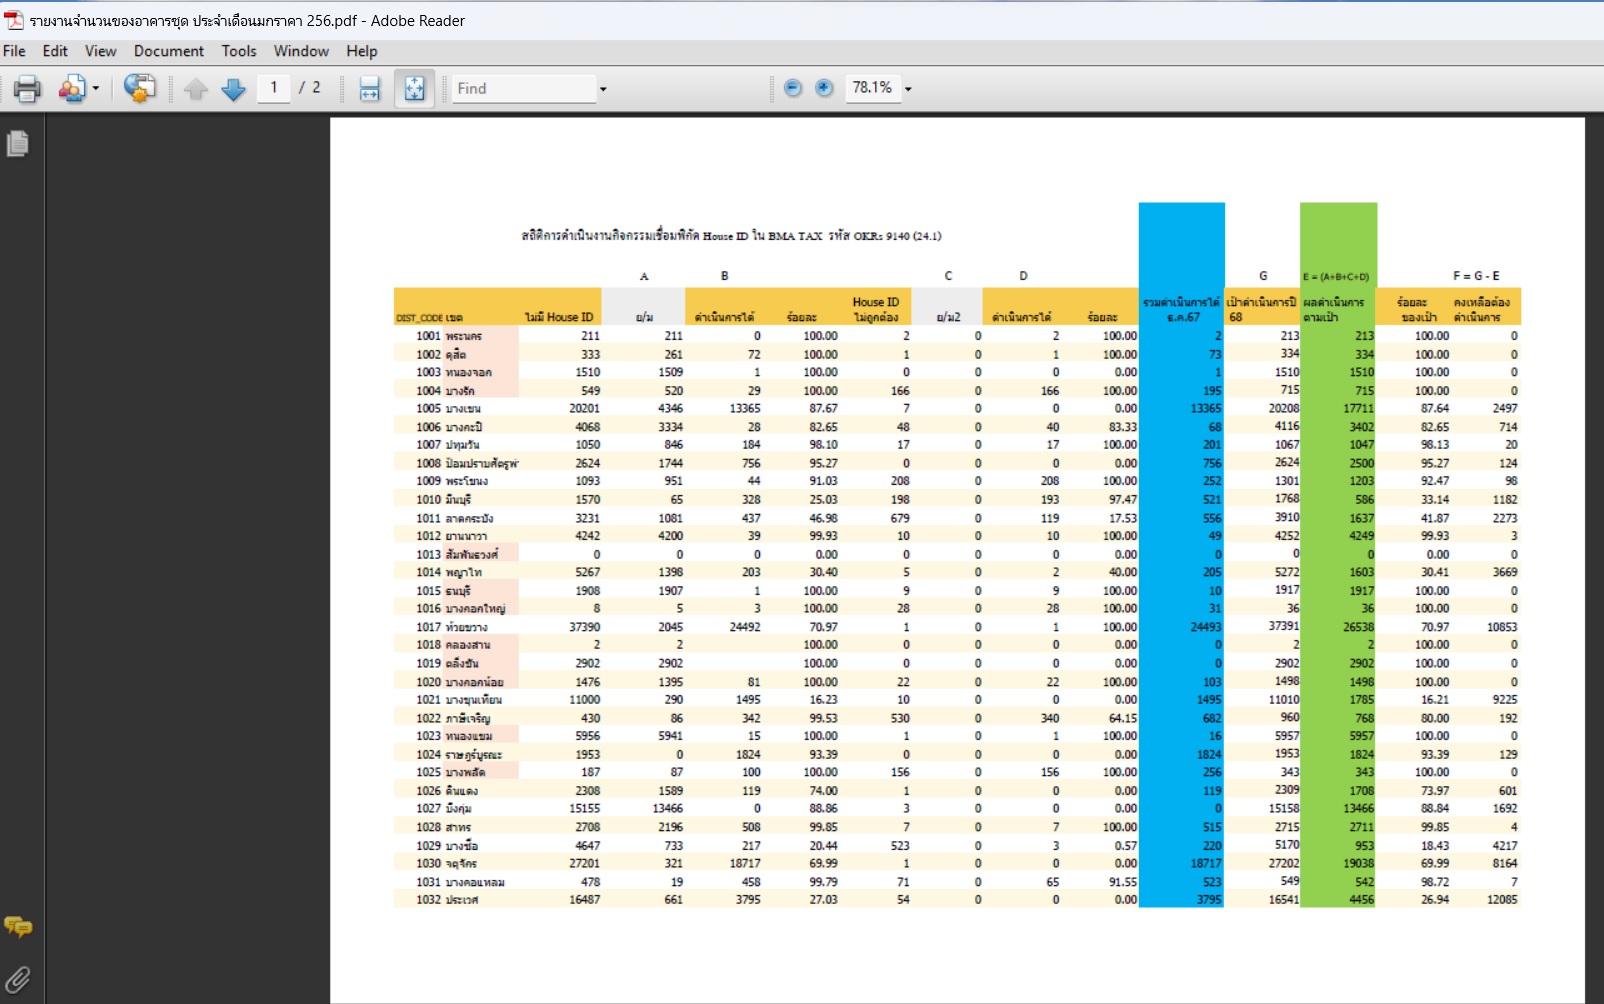The height and width of the screenshot is (1004, 1604).
Task: Click district code 1032 row cell
Action: coord(428,900)
